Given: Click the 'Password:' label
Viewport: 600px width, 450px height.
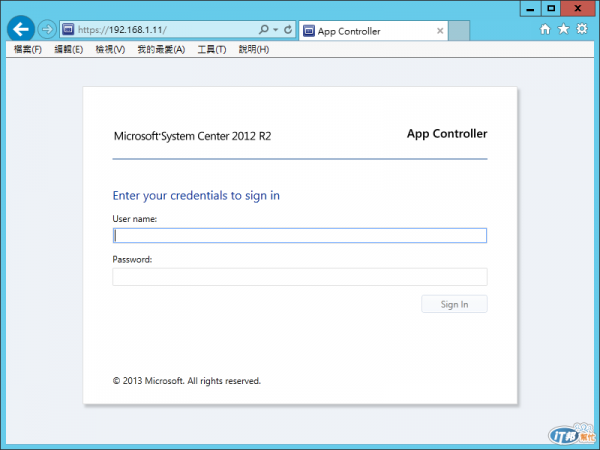Looking at the screenshot, I should click(132, 259).
